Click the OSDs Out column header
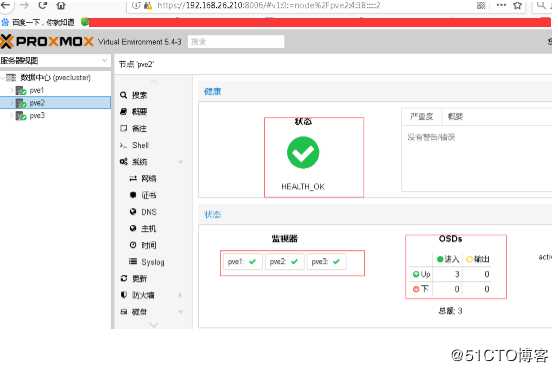The image size is (558, 372). (478, 259)
